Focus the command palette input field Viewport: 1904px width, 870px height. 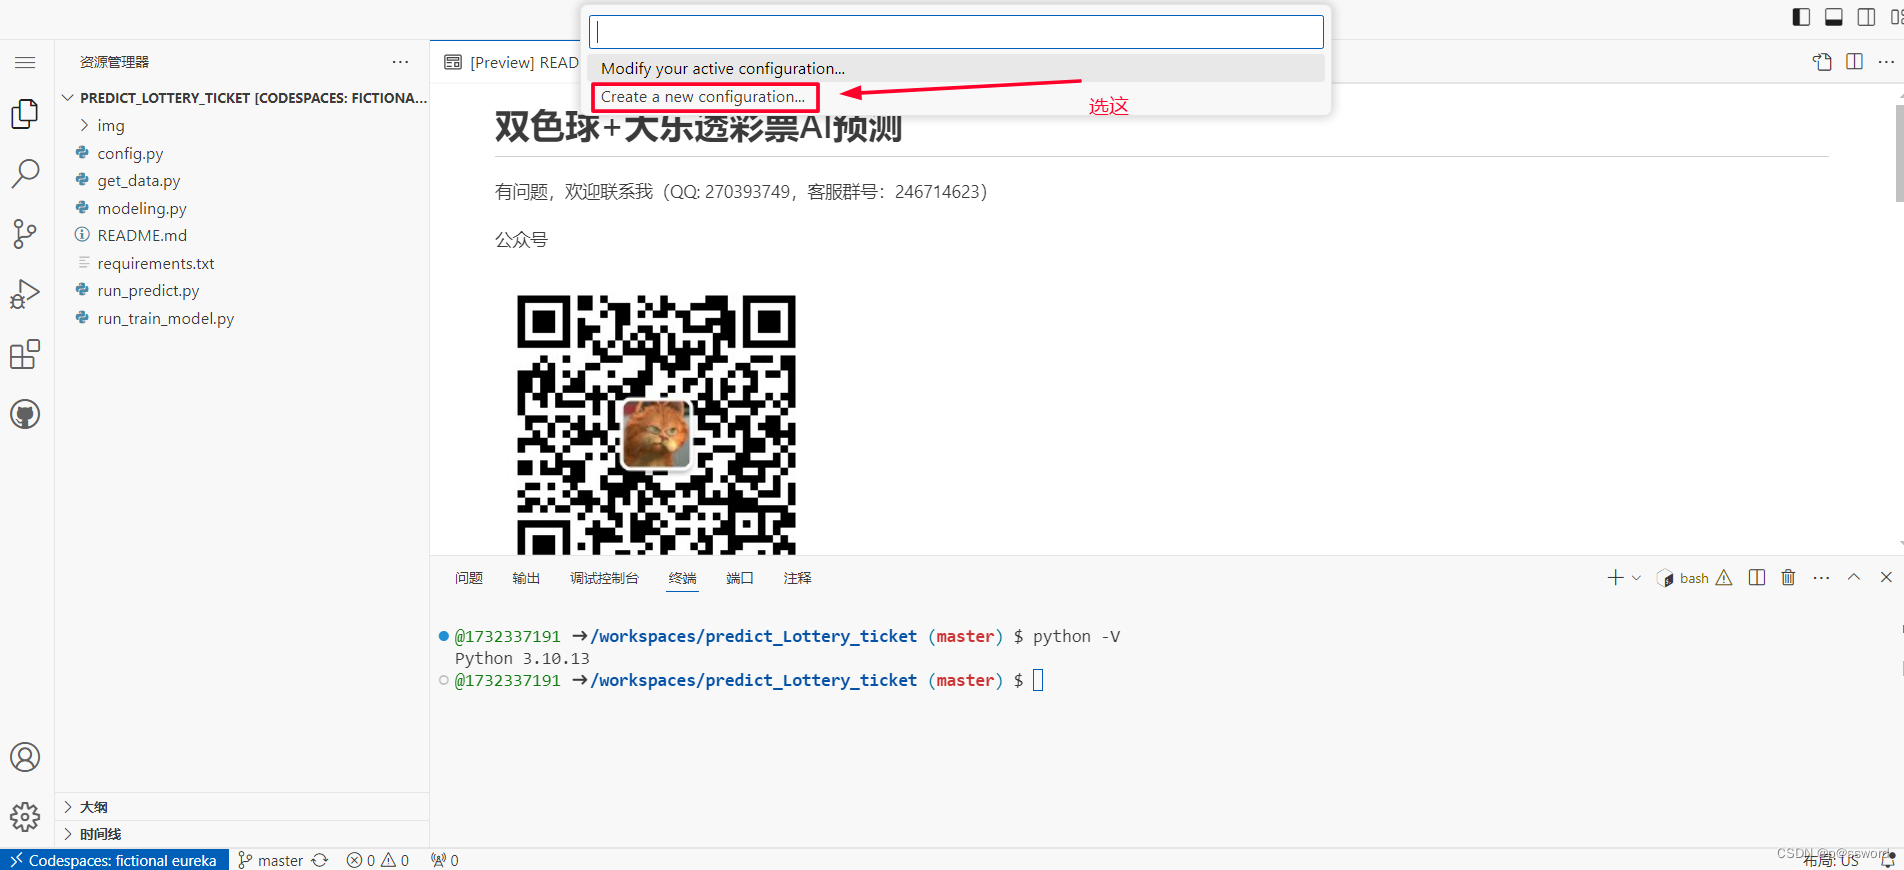(956, 32)
